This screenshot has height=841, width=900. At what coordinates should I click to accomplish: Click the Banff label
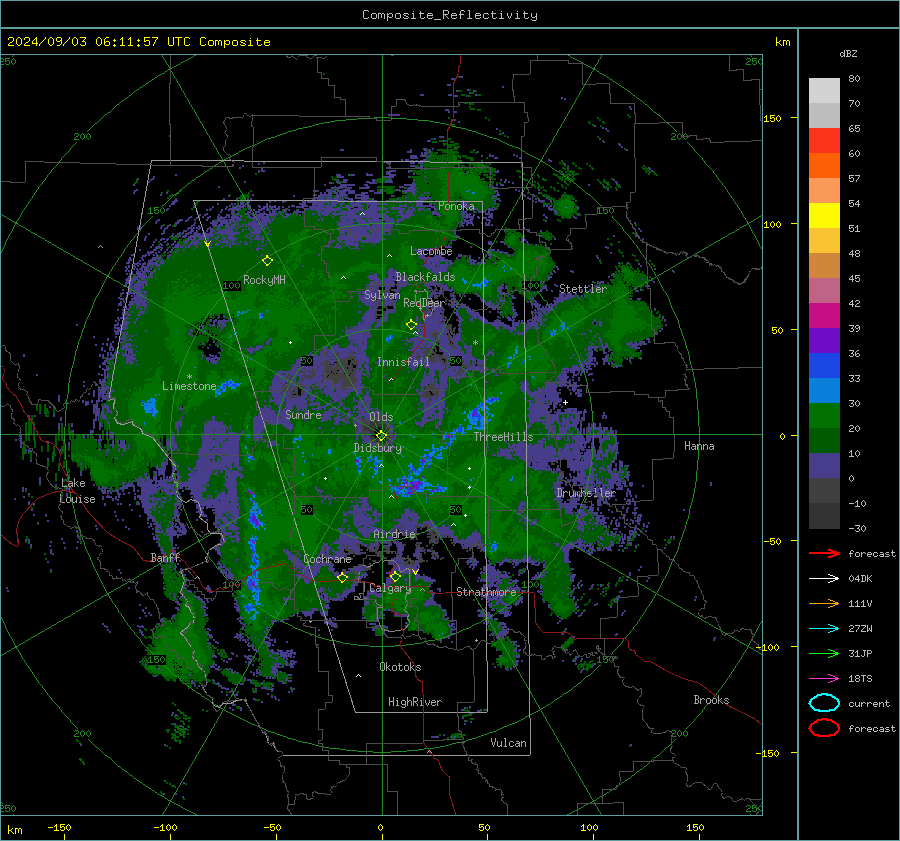[x=165, y=557]
